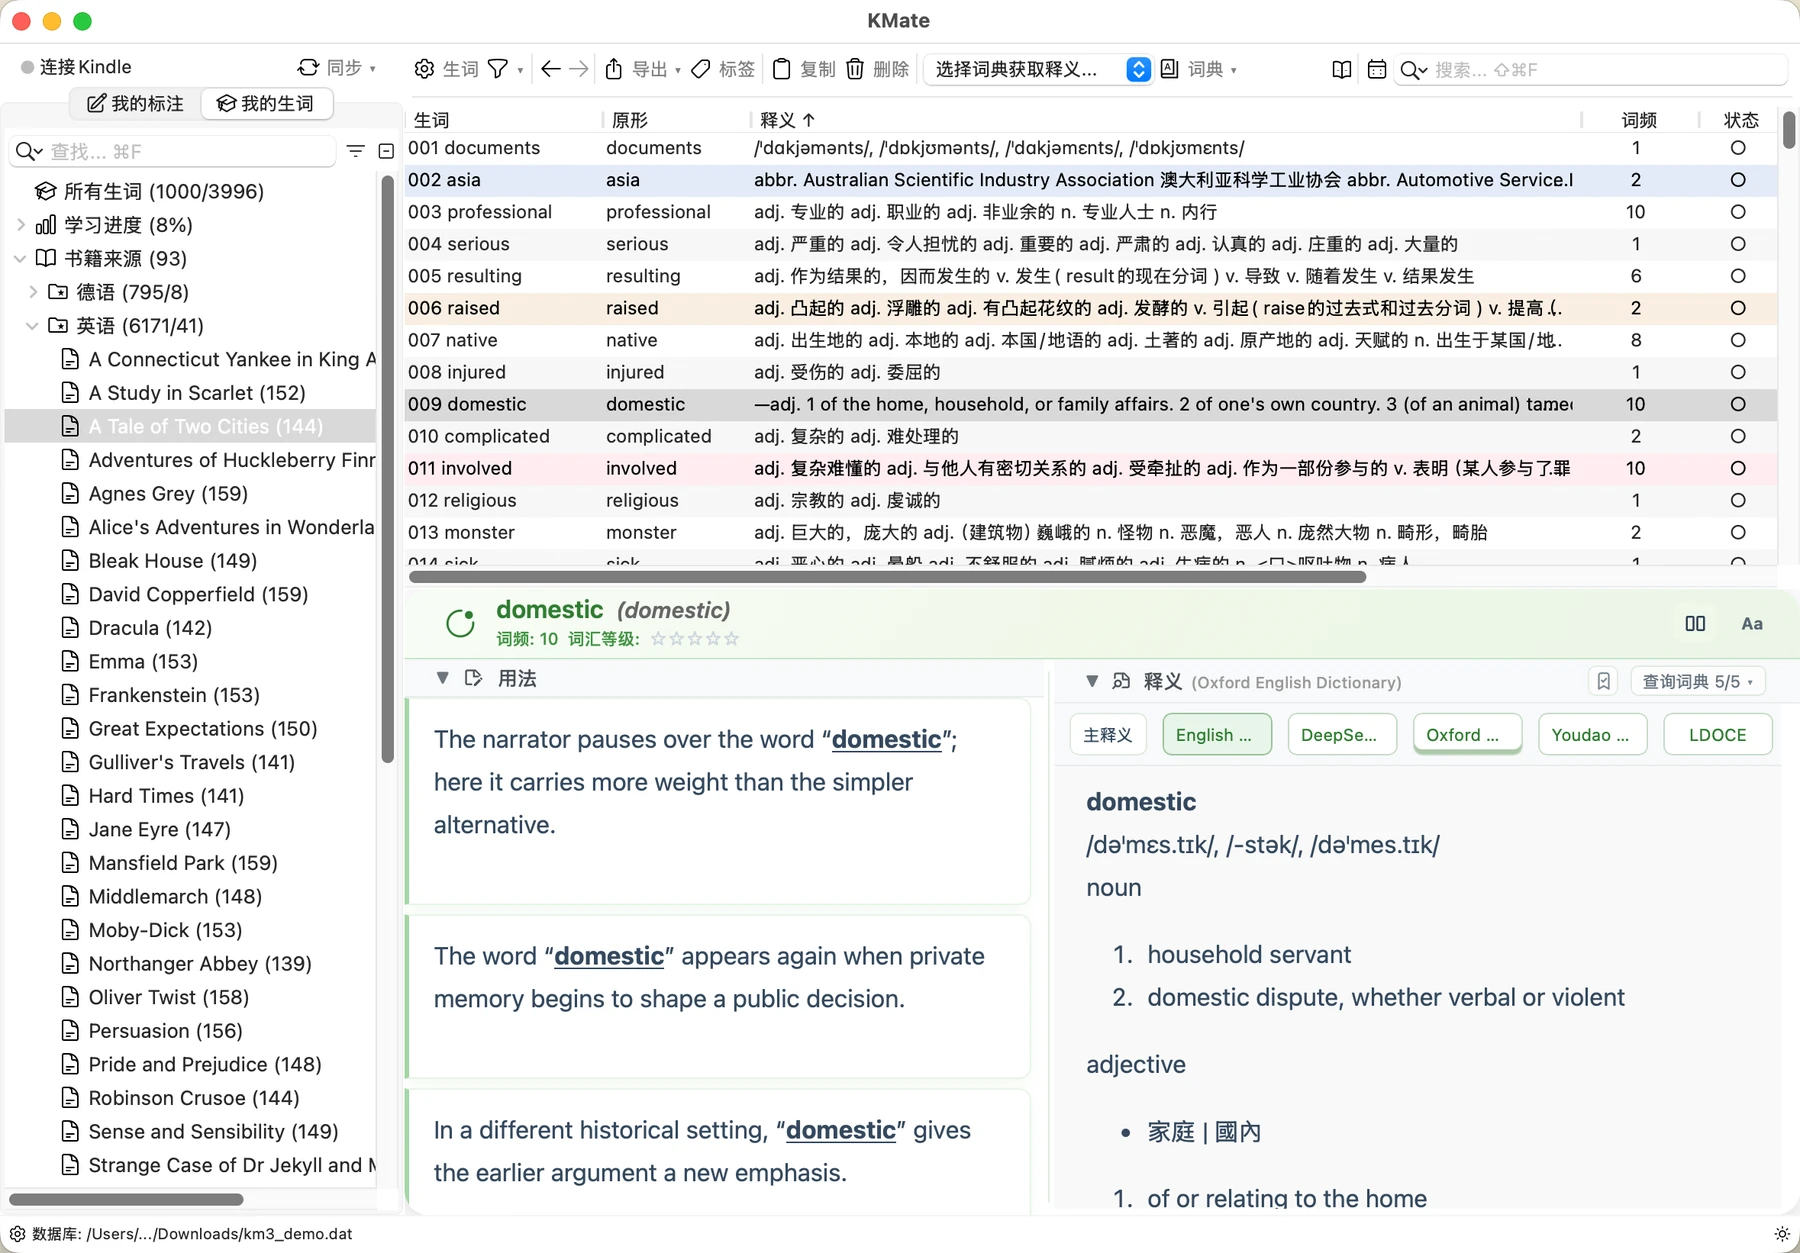
Task: Click the 主释义 button
Action: (x=1108, y=735)
